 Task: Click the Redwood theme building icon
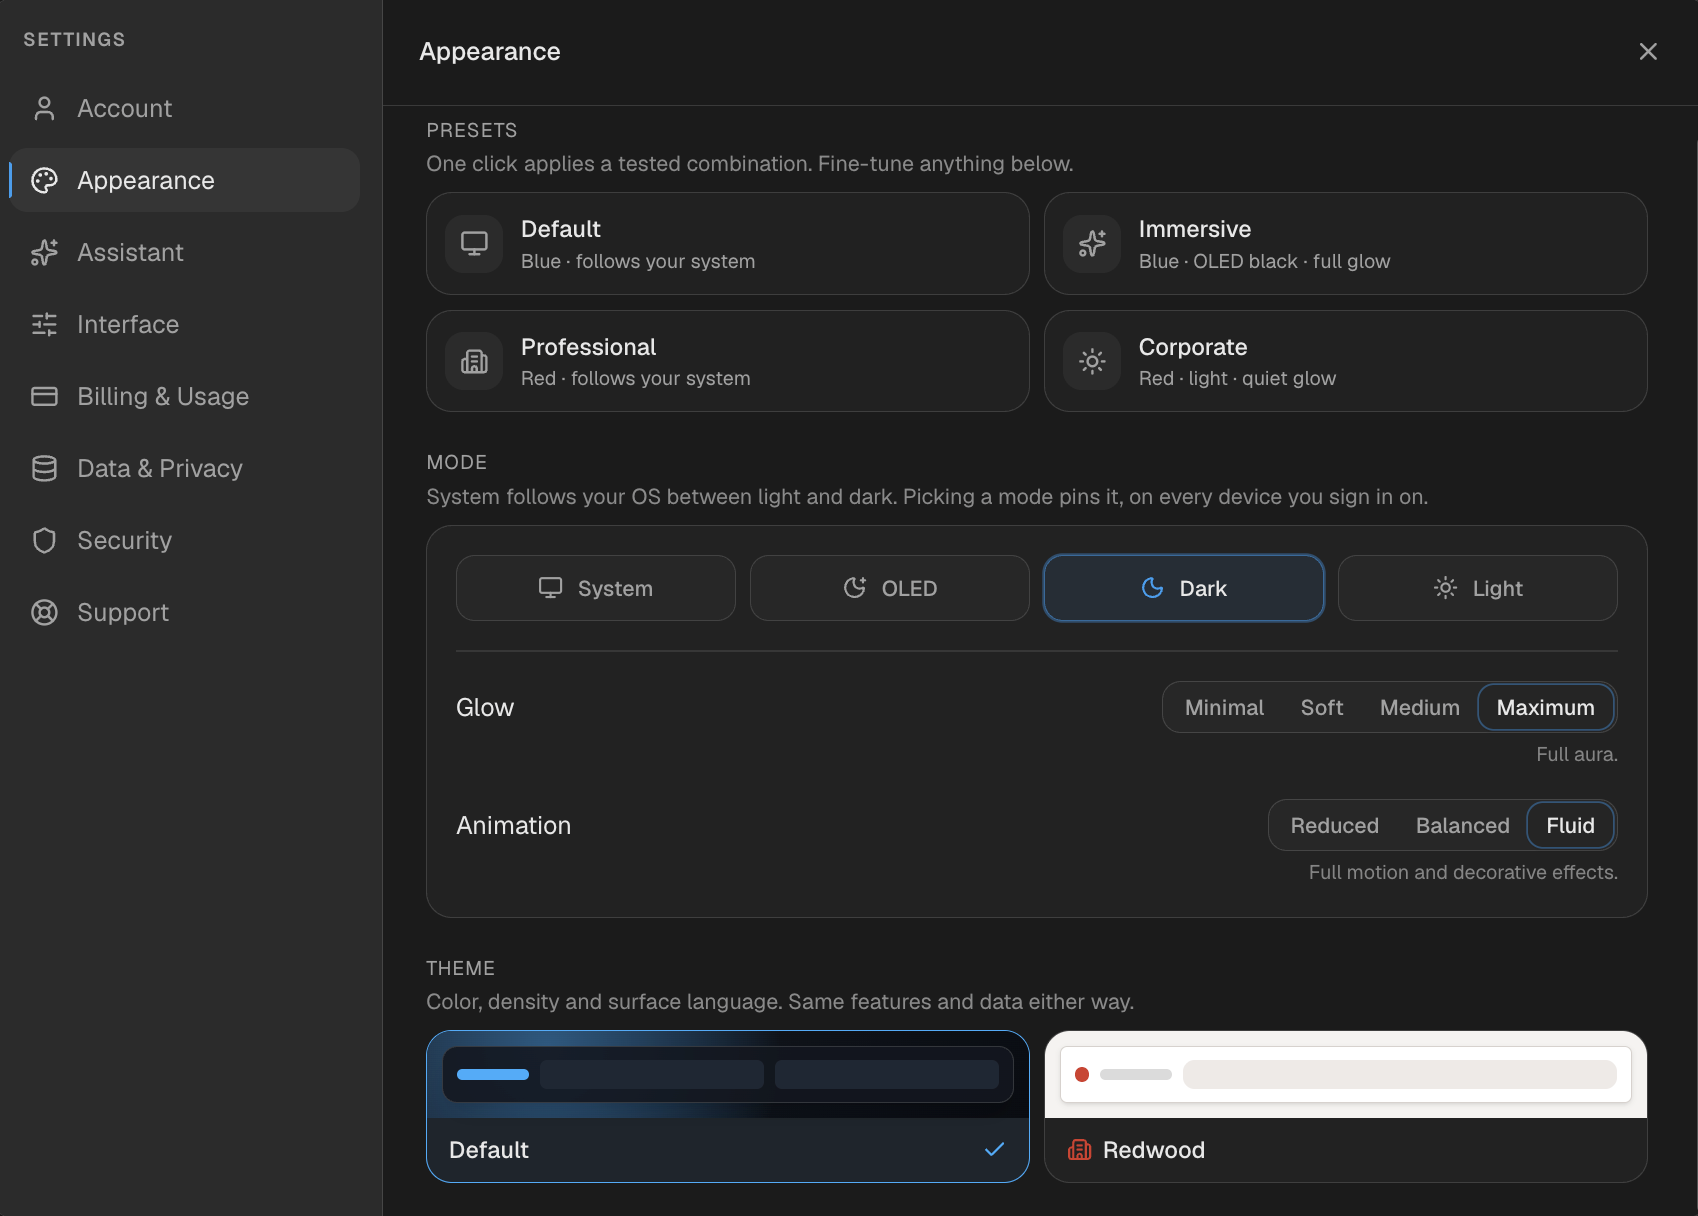point(1080,1150)
